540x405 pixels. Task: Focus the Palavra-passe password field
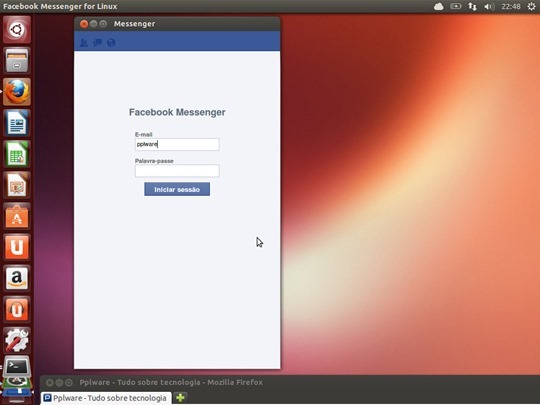[177, 171]
